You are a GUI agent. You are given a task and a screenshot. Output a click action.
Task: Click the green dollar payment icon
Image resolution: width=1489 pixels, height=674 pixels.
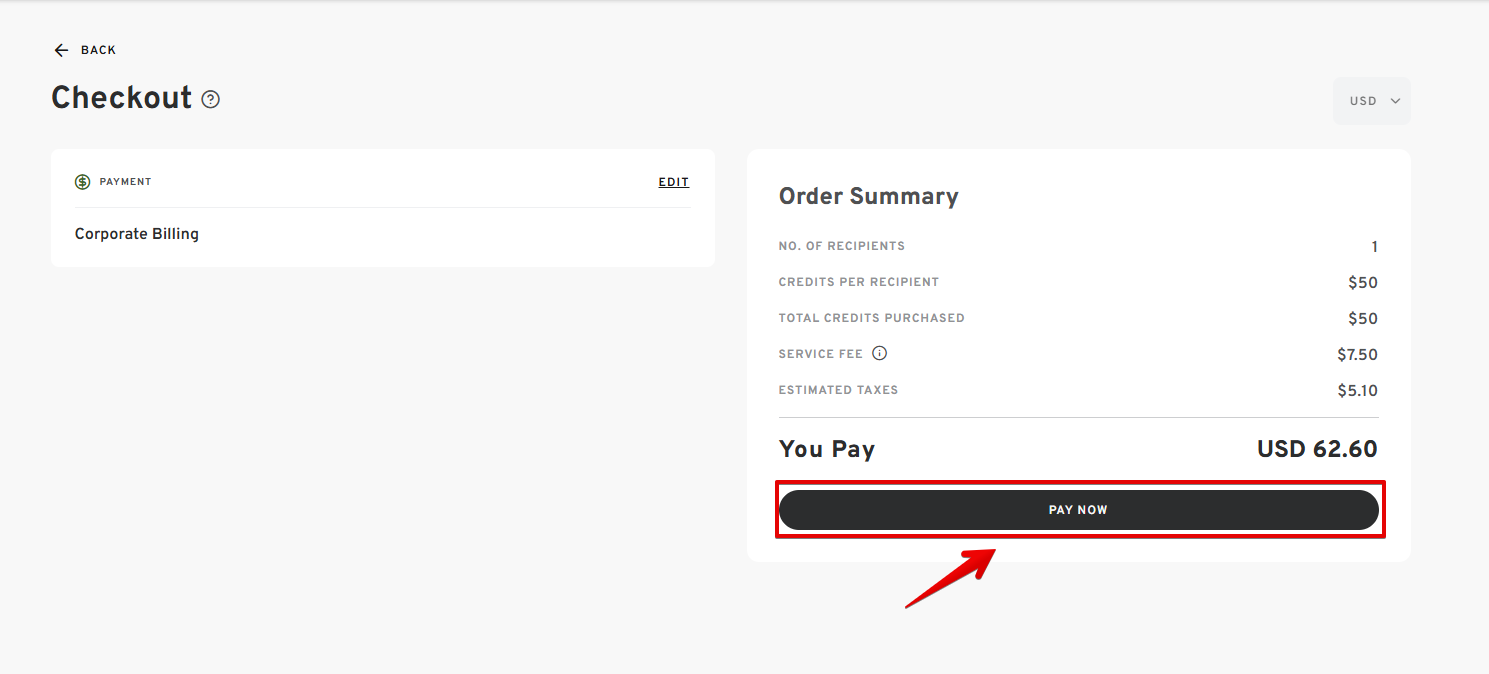(83, 182)
